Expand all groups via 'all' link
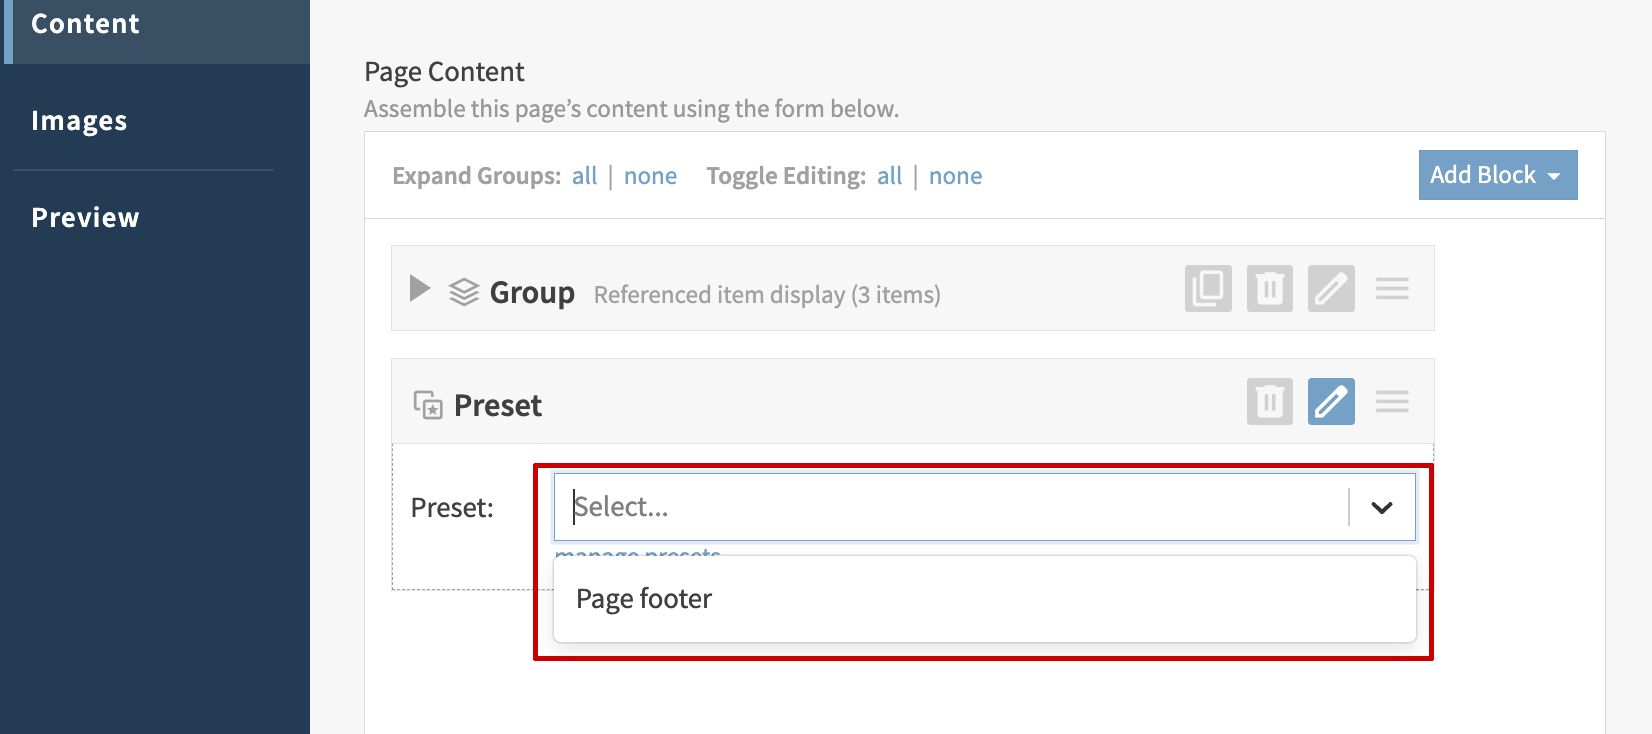Image resolution: width=1652 pixels, height=734 pixels. pos(584,177)
